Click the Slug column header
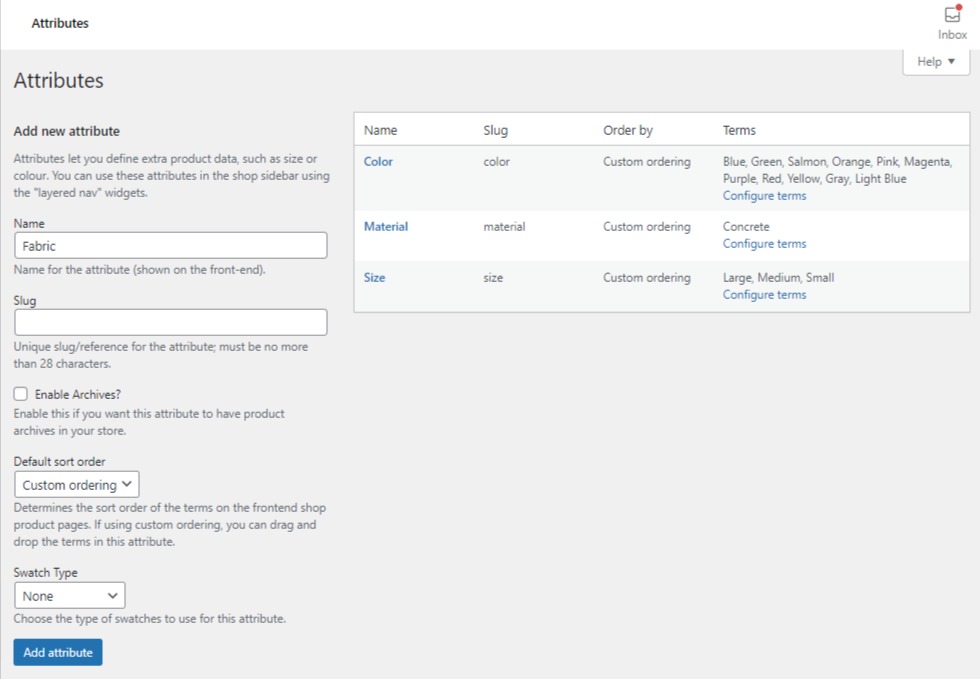 pos(495,130)
